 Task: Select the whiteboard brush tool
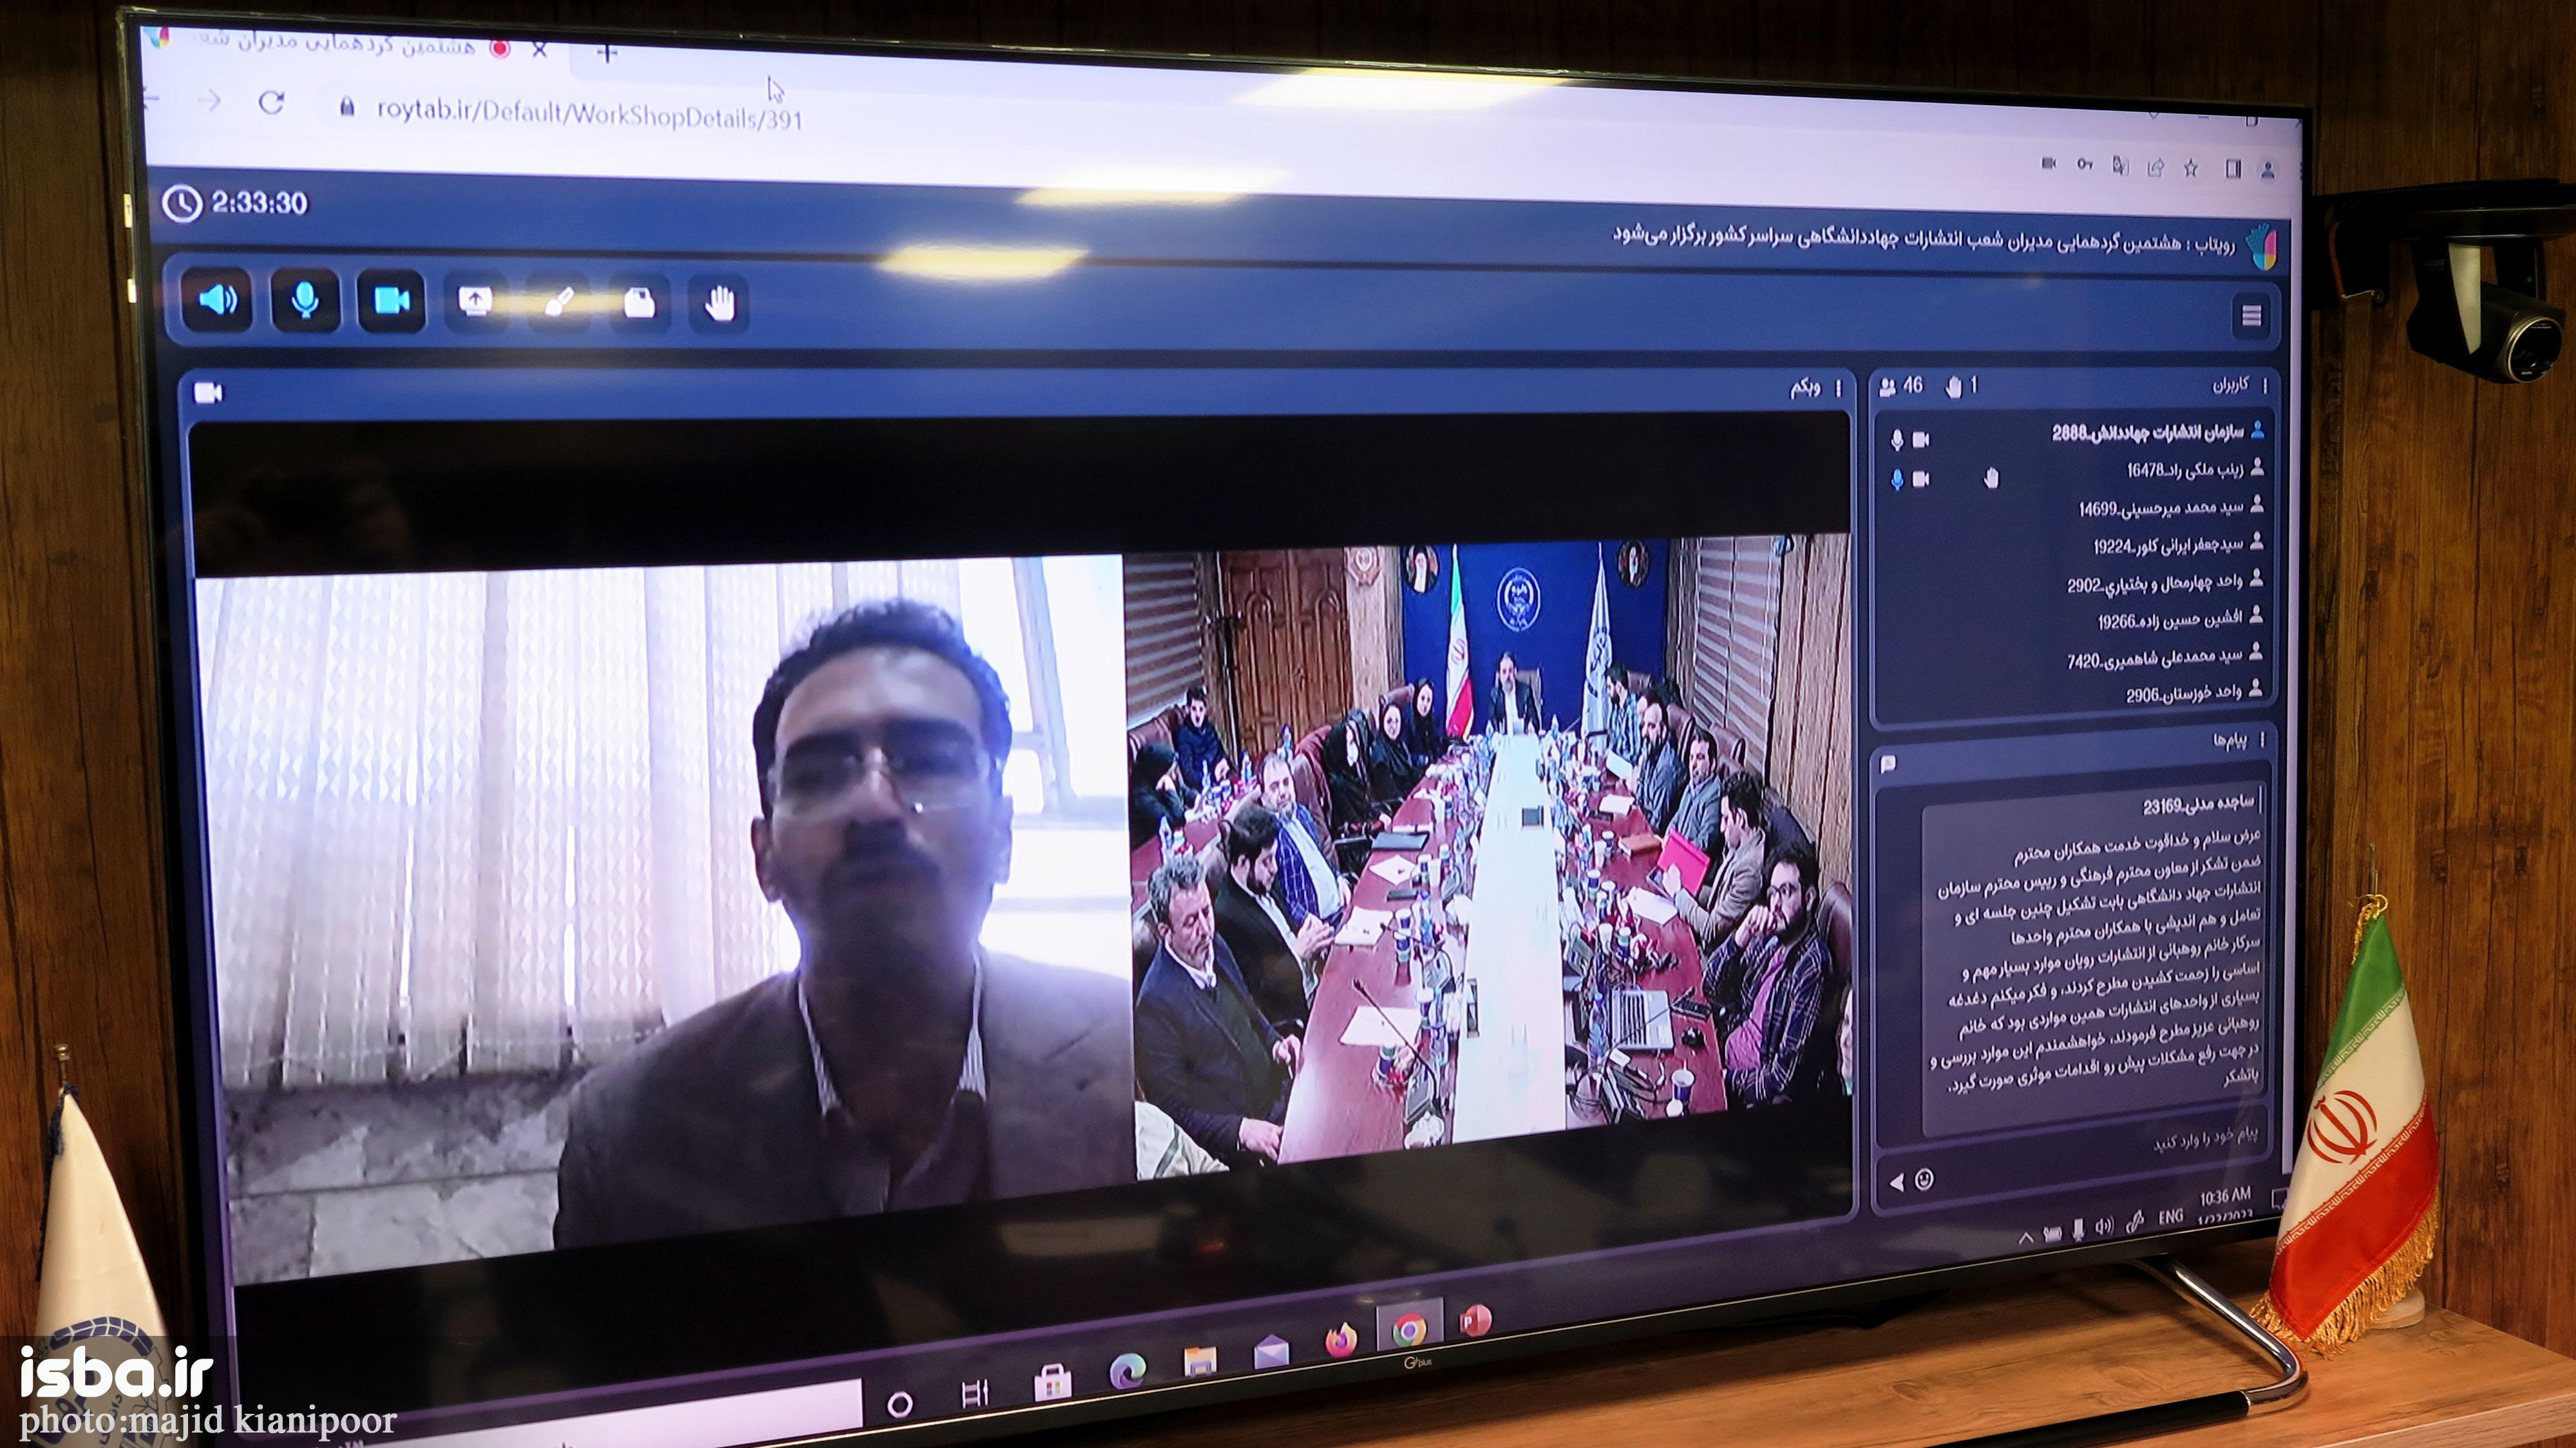[558, 302]
